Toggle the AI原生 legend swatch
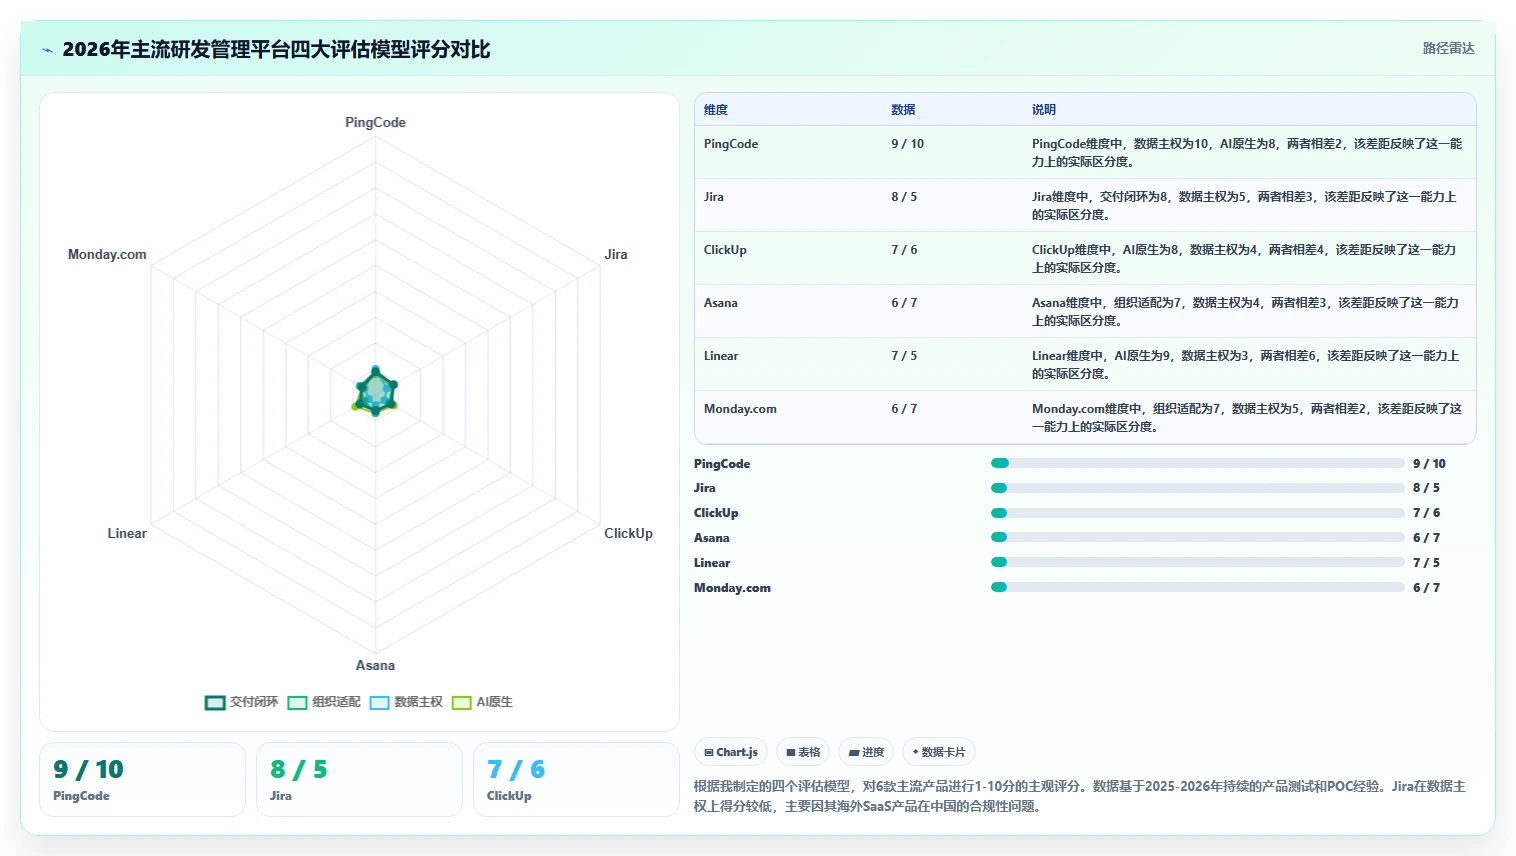Screen dimensions: 1516x856 [x=461, y=702]
